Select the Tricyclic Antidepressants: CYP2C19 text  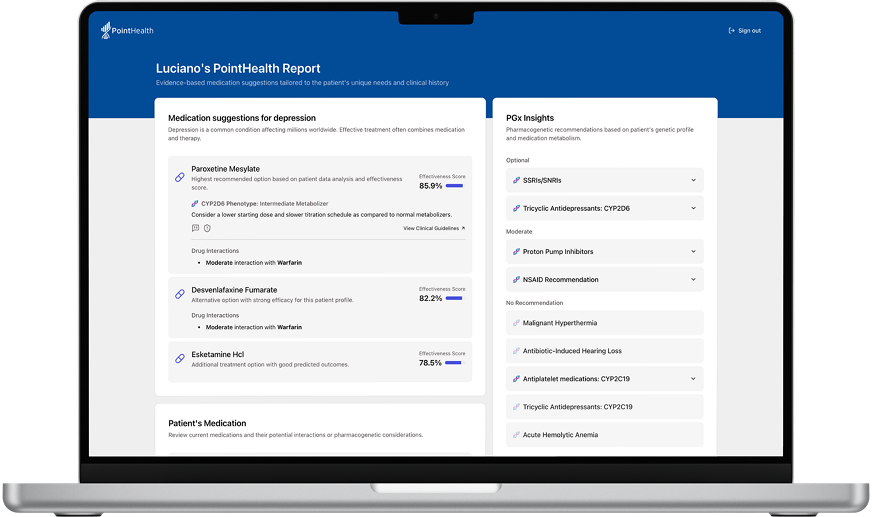tap(578, 407)
